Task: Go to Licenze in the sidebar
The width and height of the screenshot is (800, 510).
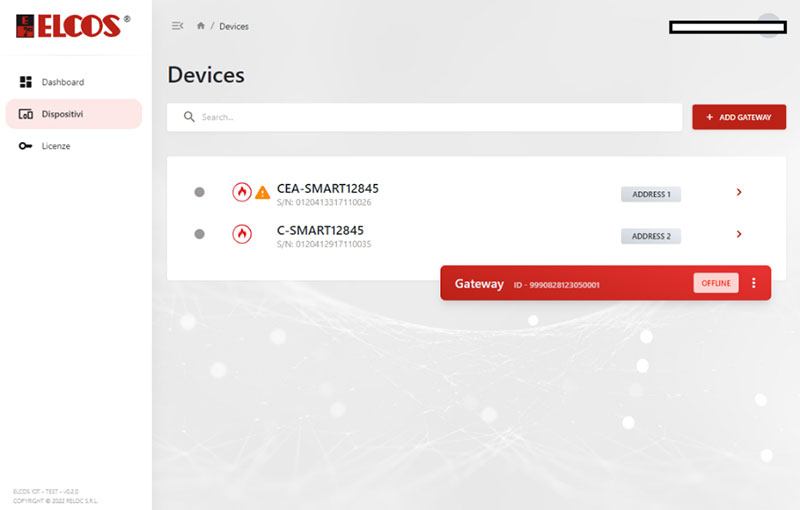Action: pyautogui.click(x=55, y=146)
